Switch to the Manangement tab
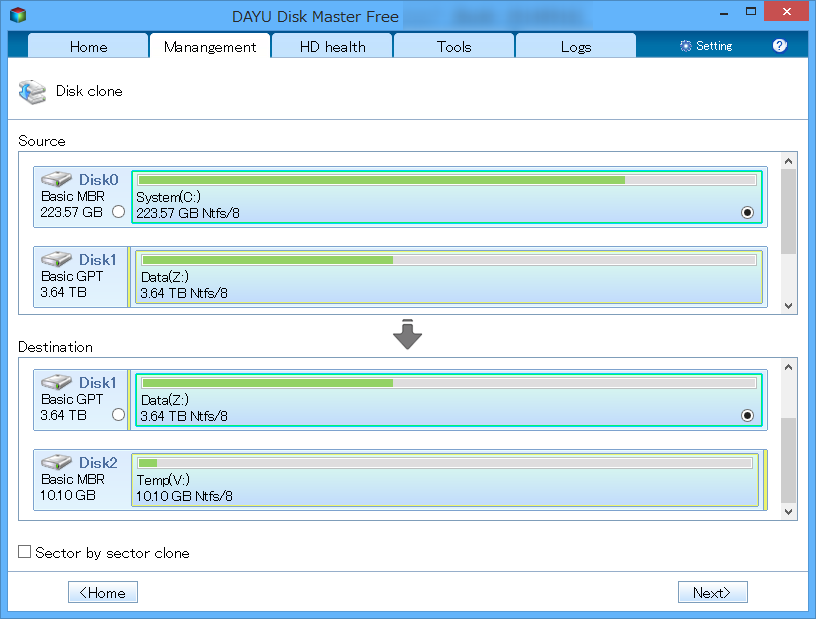Viewport: 816px width, 619px height. 210,46
